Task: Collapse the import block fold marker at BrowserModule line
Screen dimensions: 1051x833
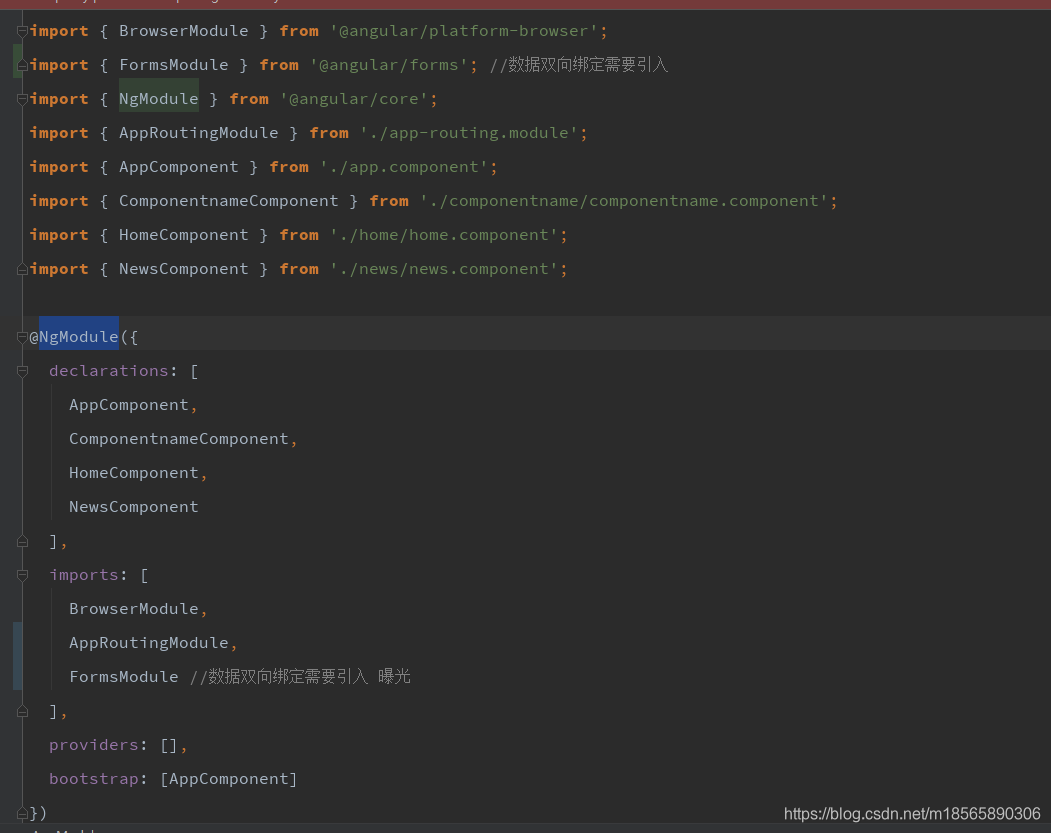Action: (x=22, y=31)
